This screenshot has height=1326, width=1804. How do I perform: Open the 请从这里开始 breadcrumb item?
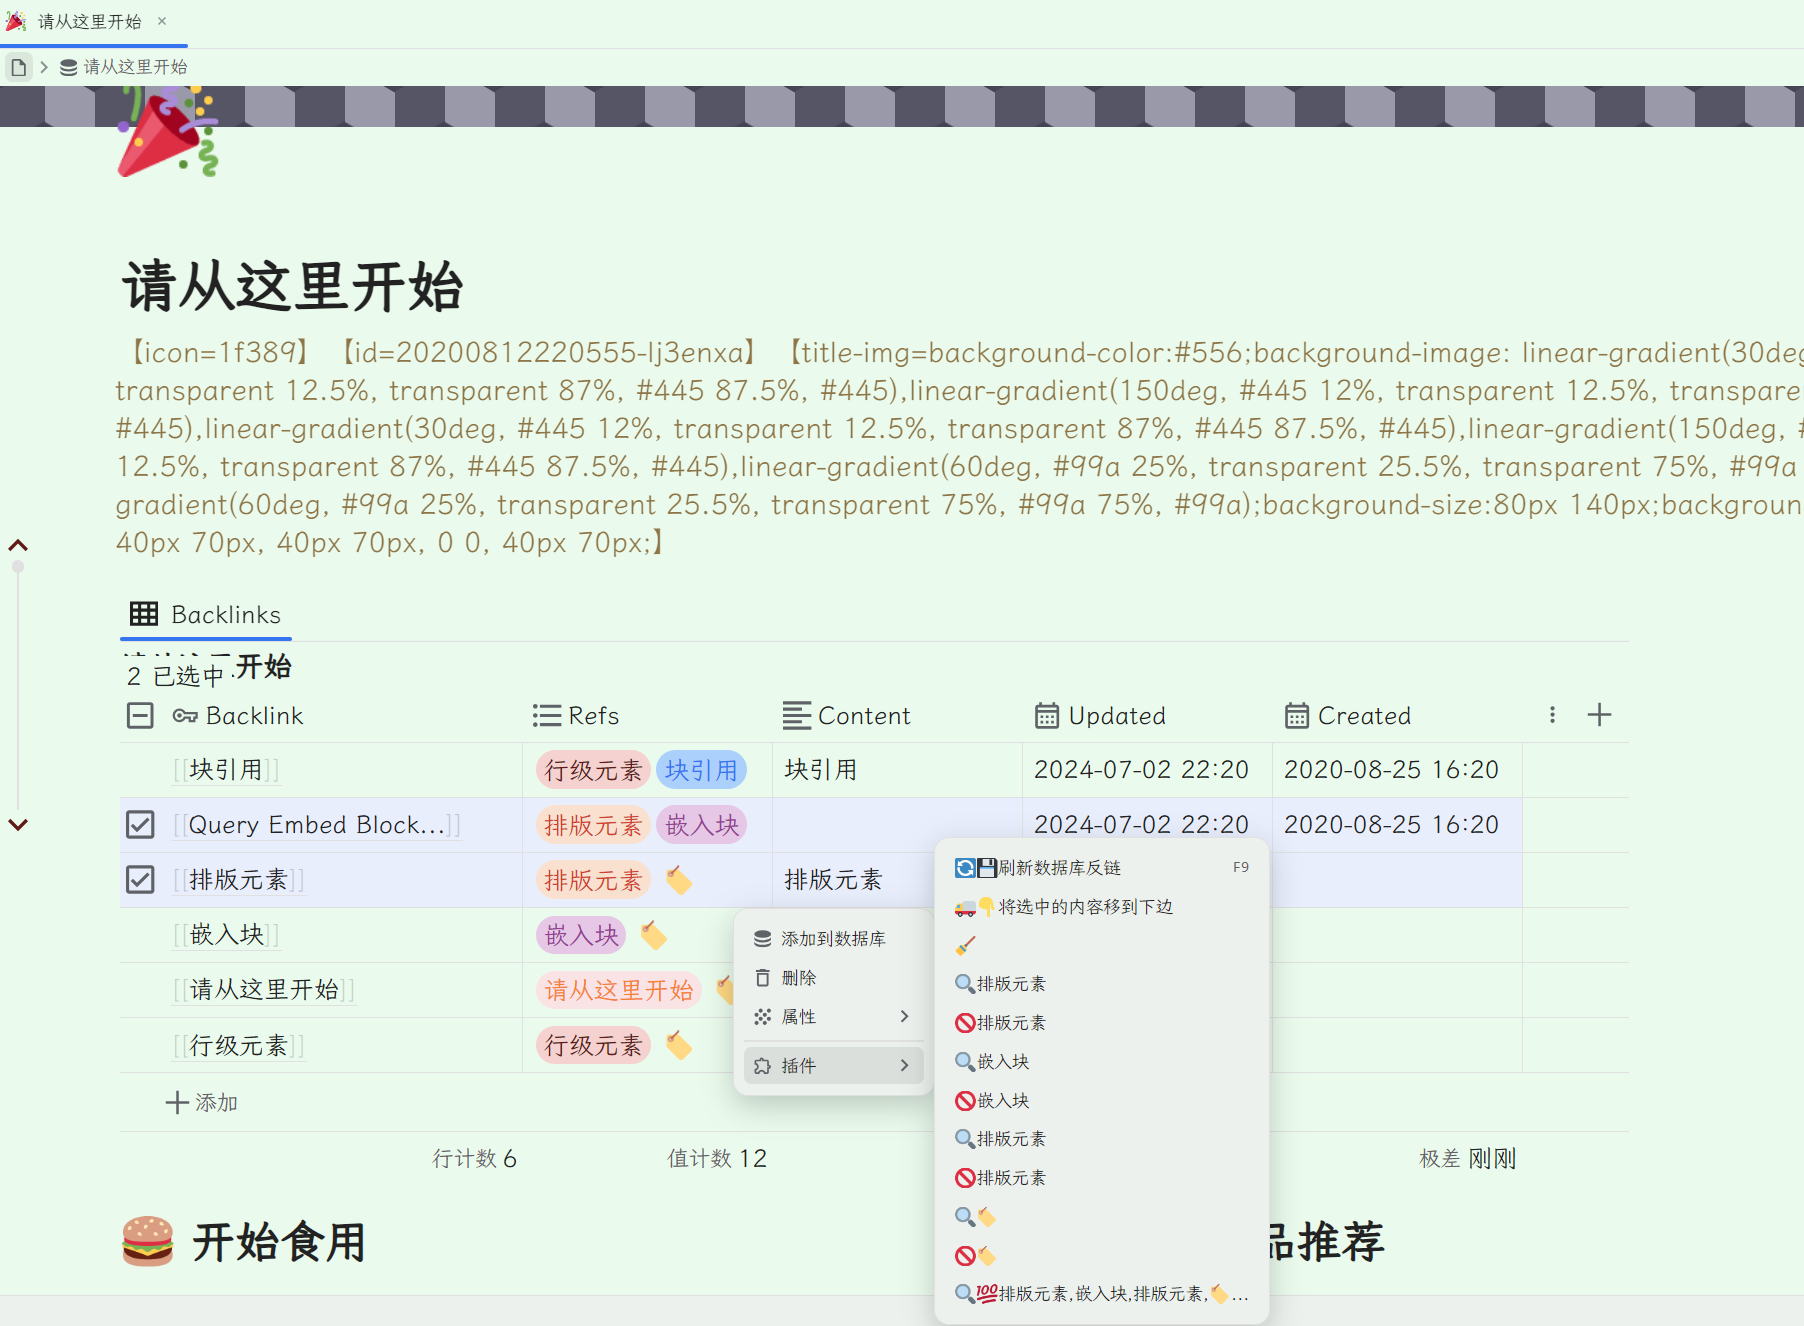pos(124,67)
